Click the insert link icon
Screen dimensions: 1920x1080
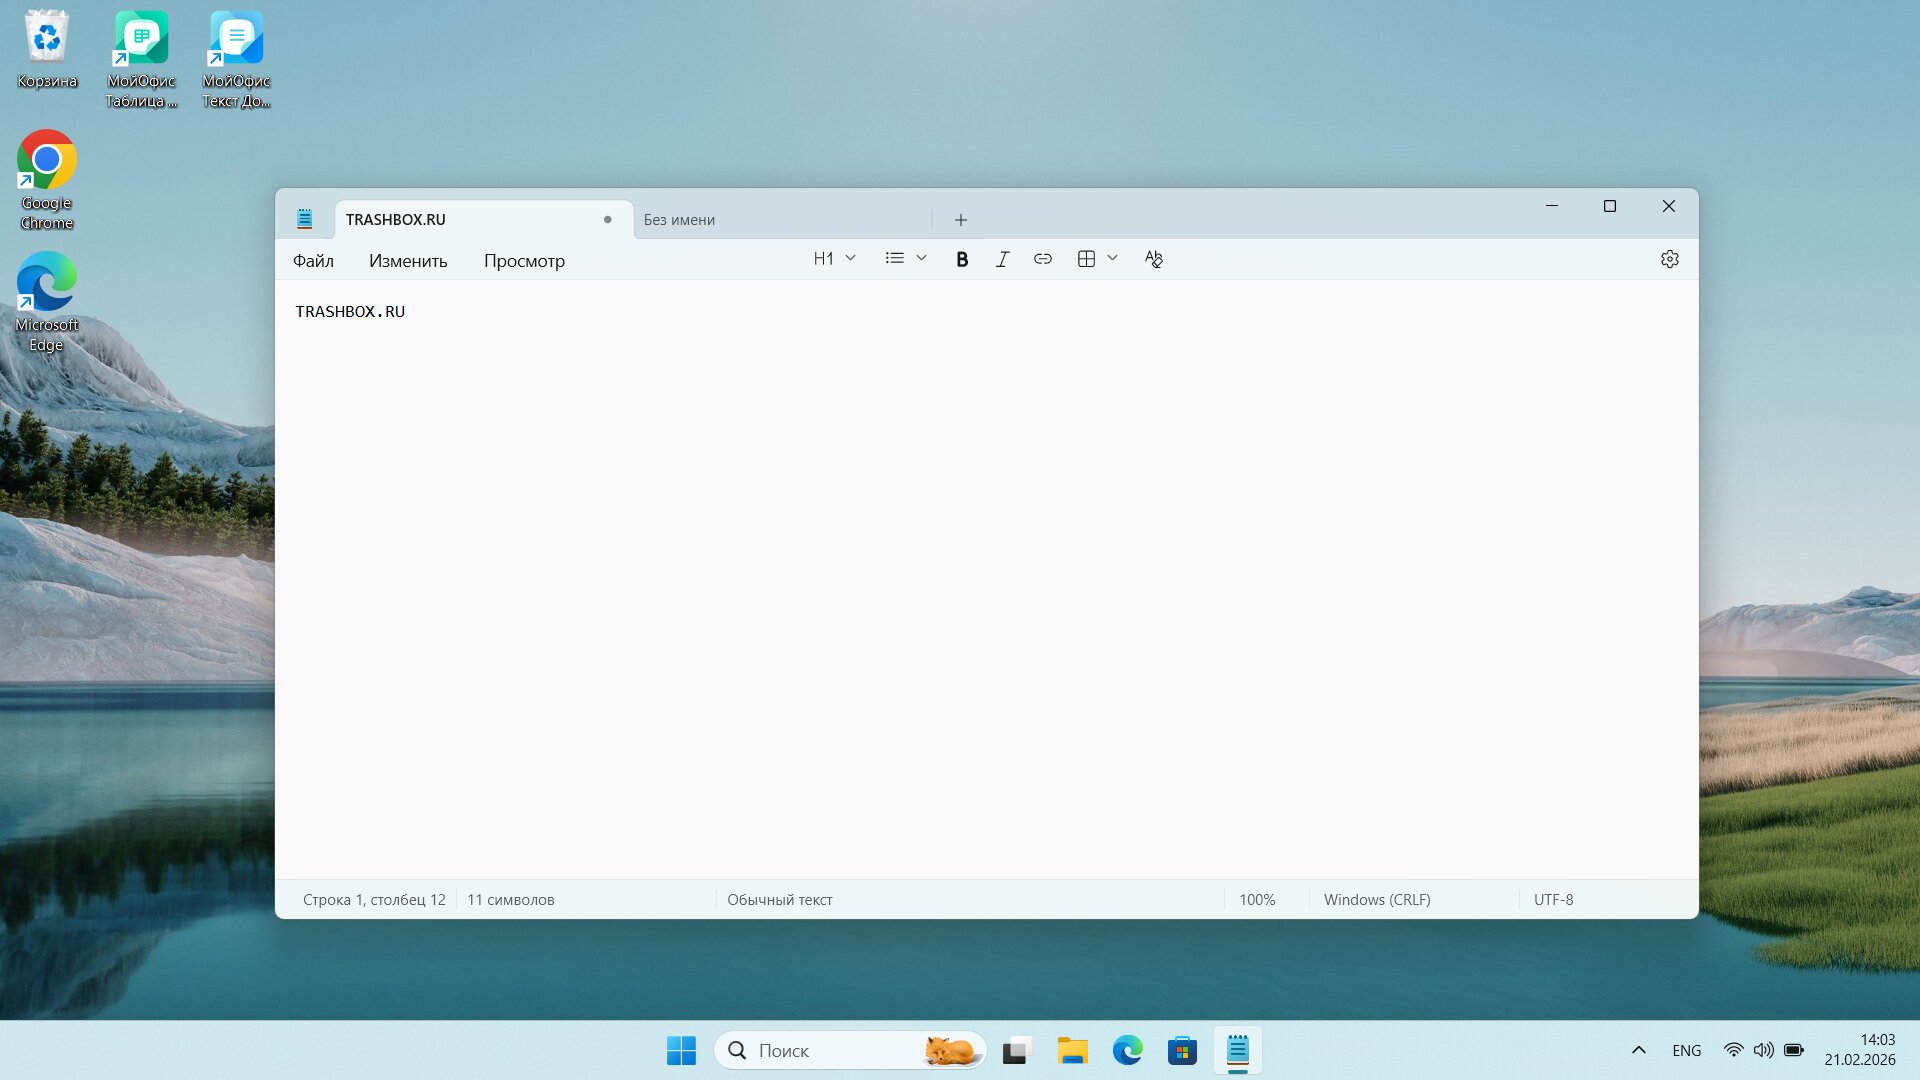pyautogui.click(x=1043, y=259)
